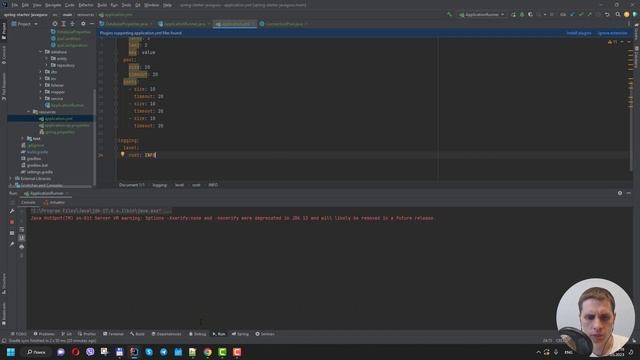Open the Dependencies tool window
Viewport: 640px width, 360px height.
tap(166, 334)
